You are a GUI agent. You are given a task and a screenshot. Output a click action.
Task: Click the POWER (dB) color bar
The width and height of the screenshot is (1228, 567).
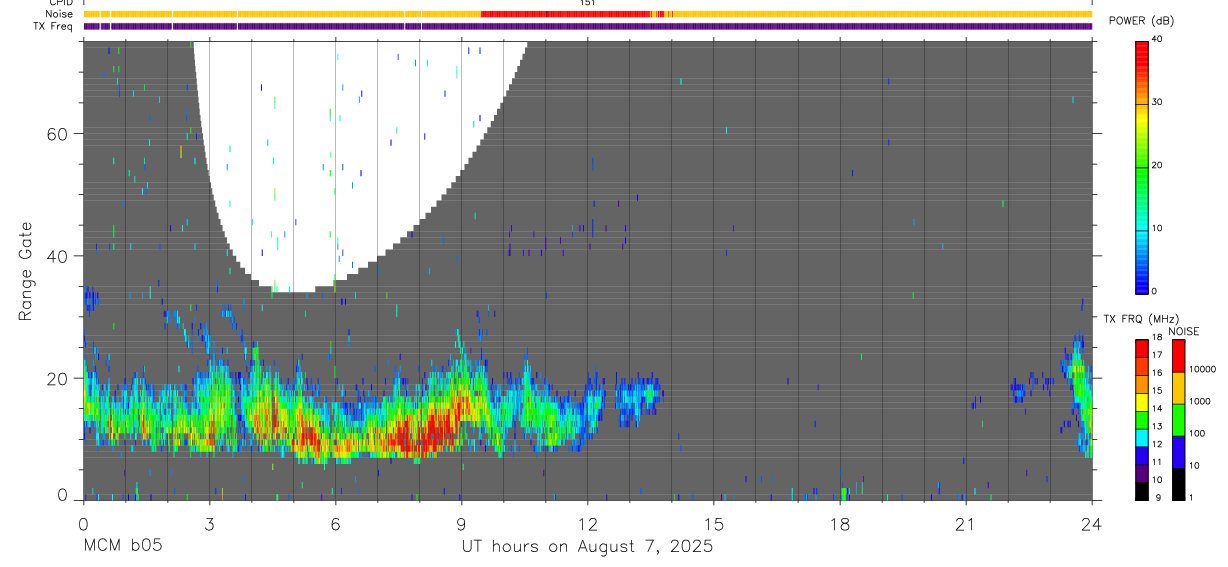[1142, 166]
